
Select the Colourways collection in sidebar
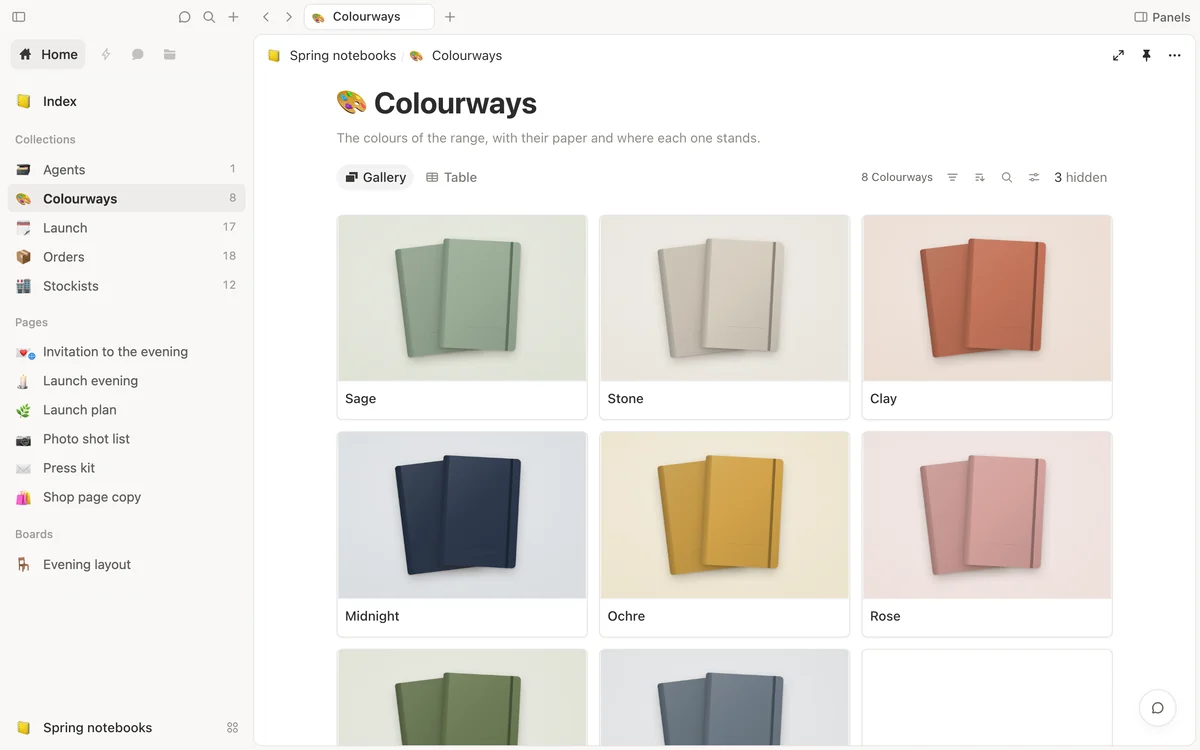click(x=126, y=198)
